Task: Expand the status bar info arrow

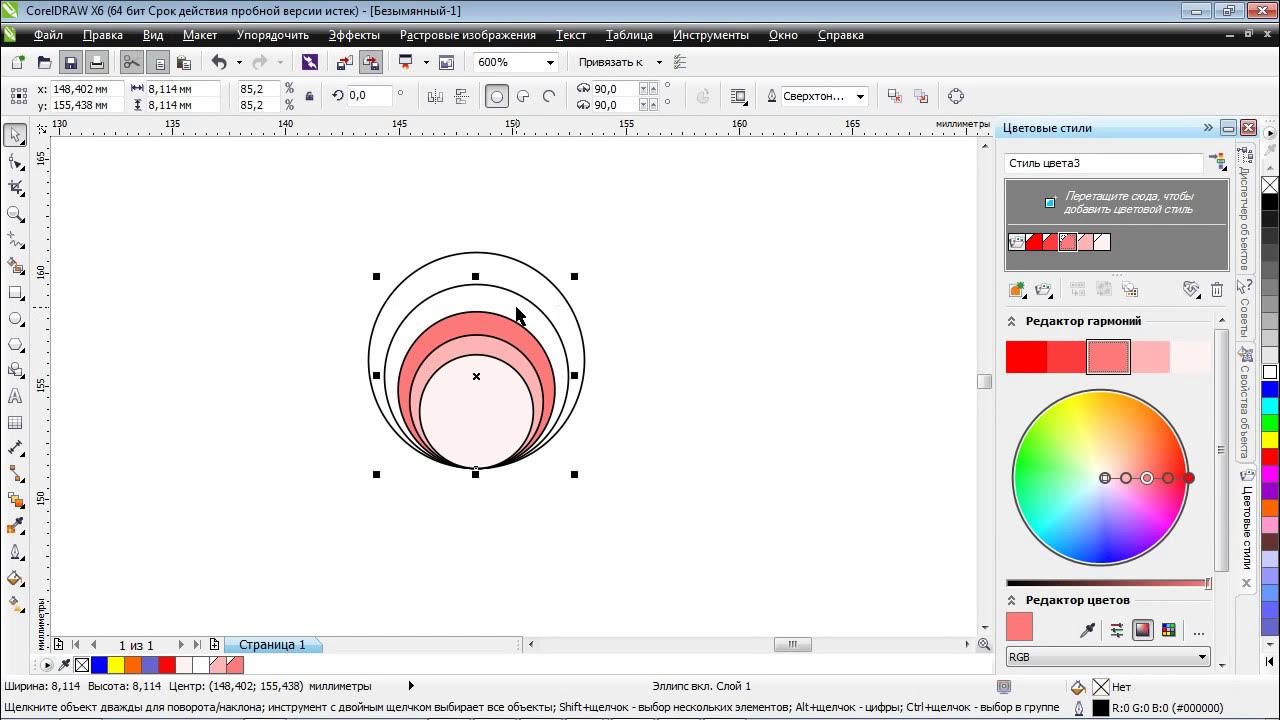Action: click(411, 686)
